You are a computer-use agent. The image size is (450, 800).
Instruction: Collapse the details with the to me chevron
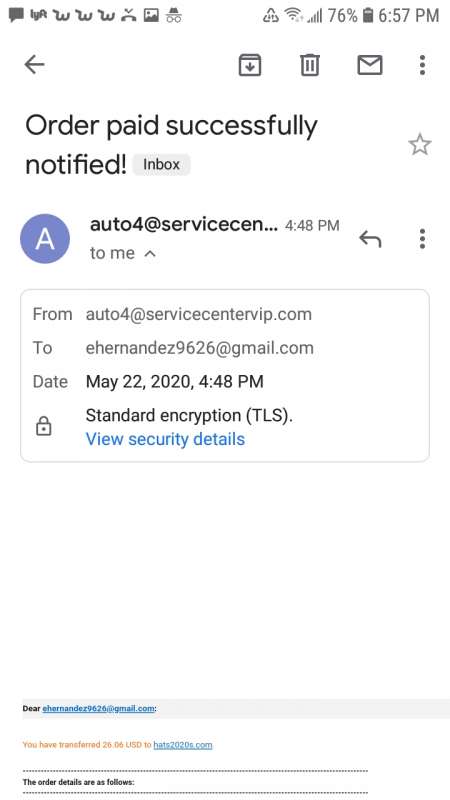[x=150, y=253]
